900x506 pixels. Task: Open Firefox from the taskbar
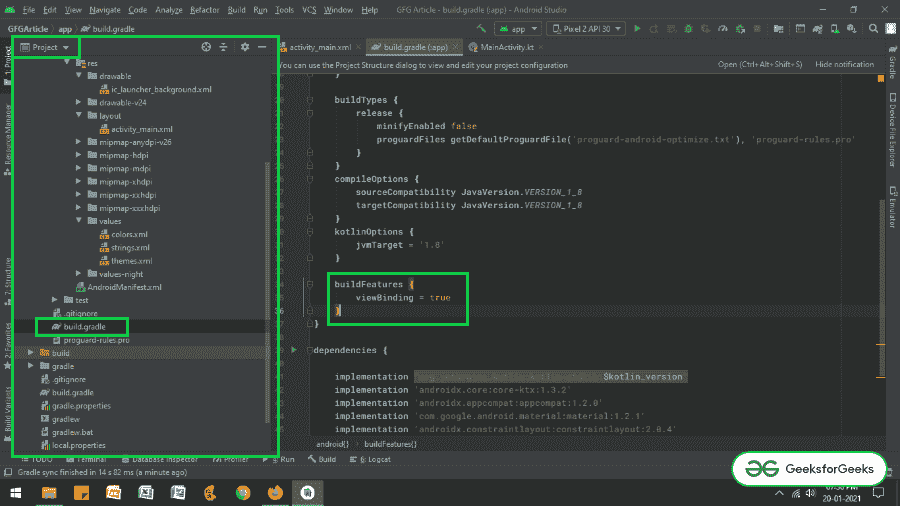275,493
